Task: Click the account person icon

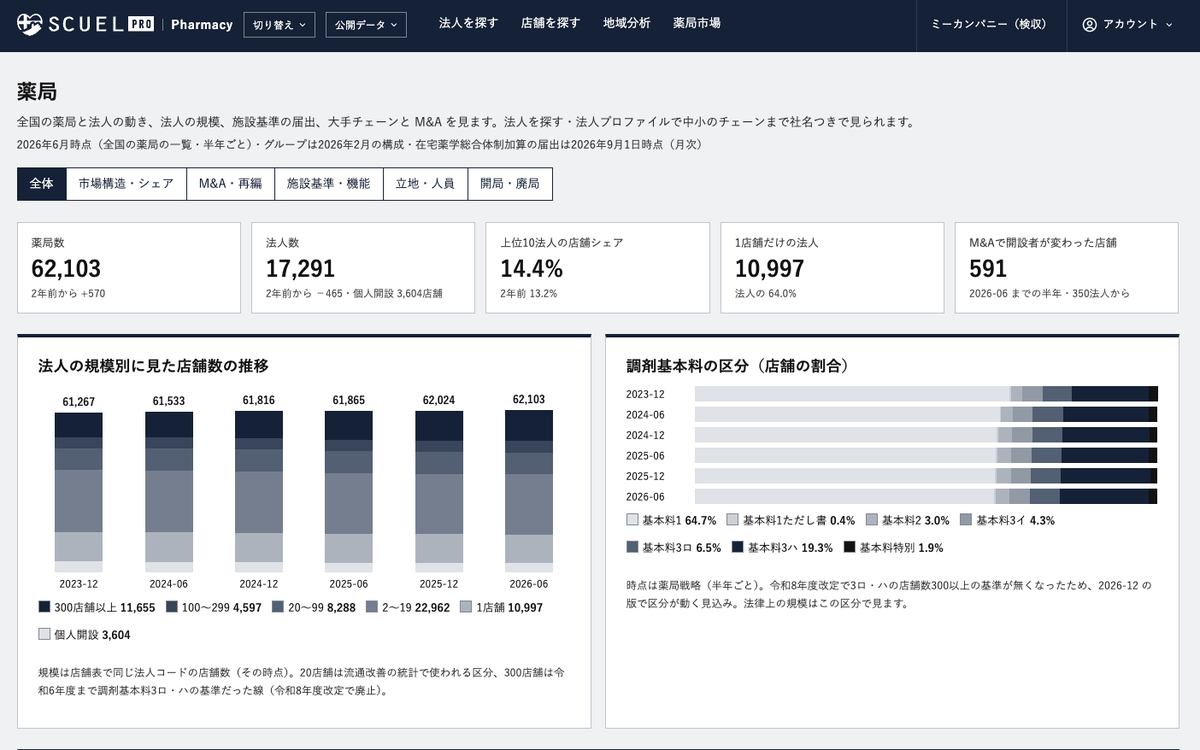Action: (x=1089, y=24)
